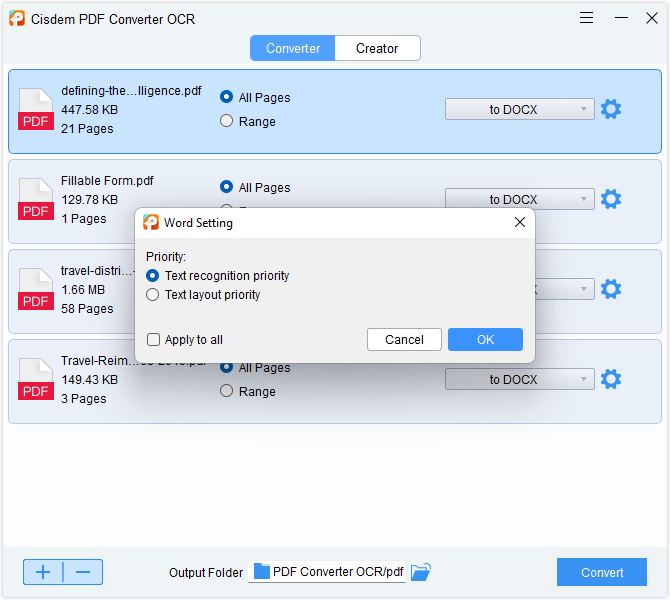Image resolution: width=670 pixels, height=600 pixels.
Task: Click file name defining-the...lligence.pdf
Action: tap(131, 91)
